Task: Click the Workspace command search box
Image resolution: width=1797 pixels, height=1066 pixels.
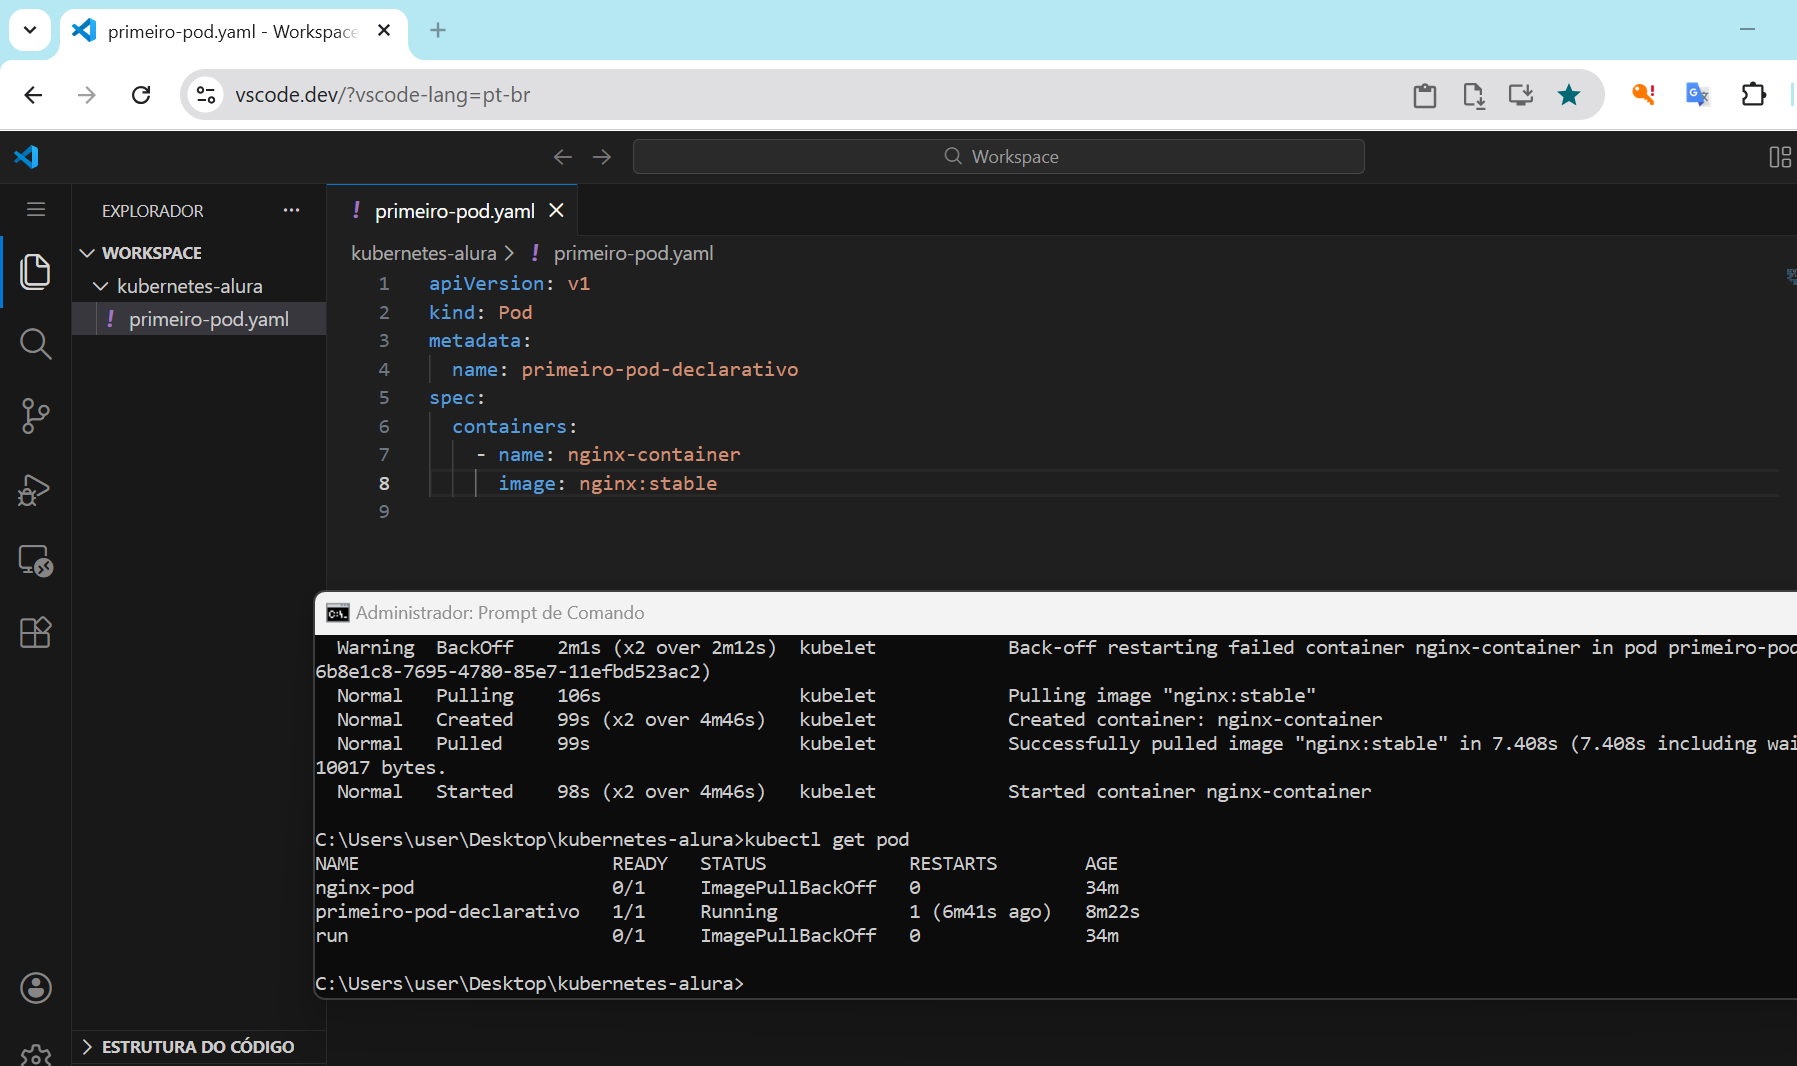Action: click(998, 157)
